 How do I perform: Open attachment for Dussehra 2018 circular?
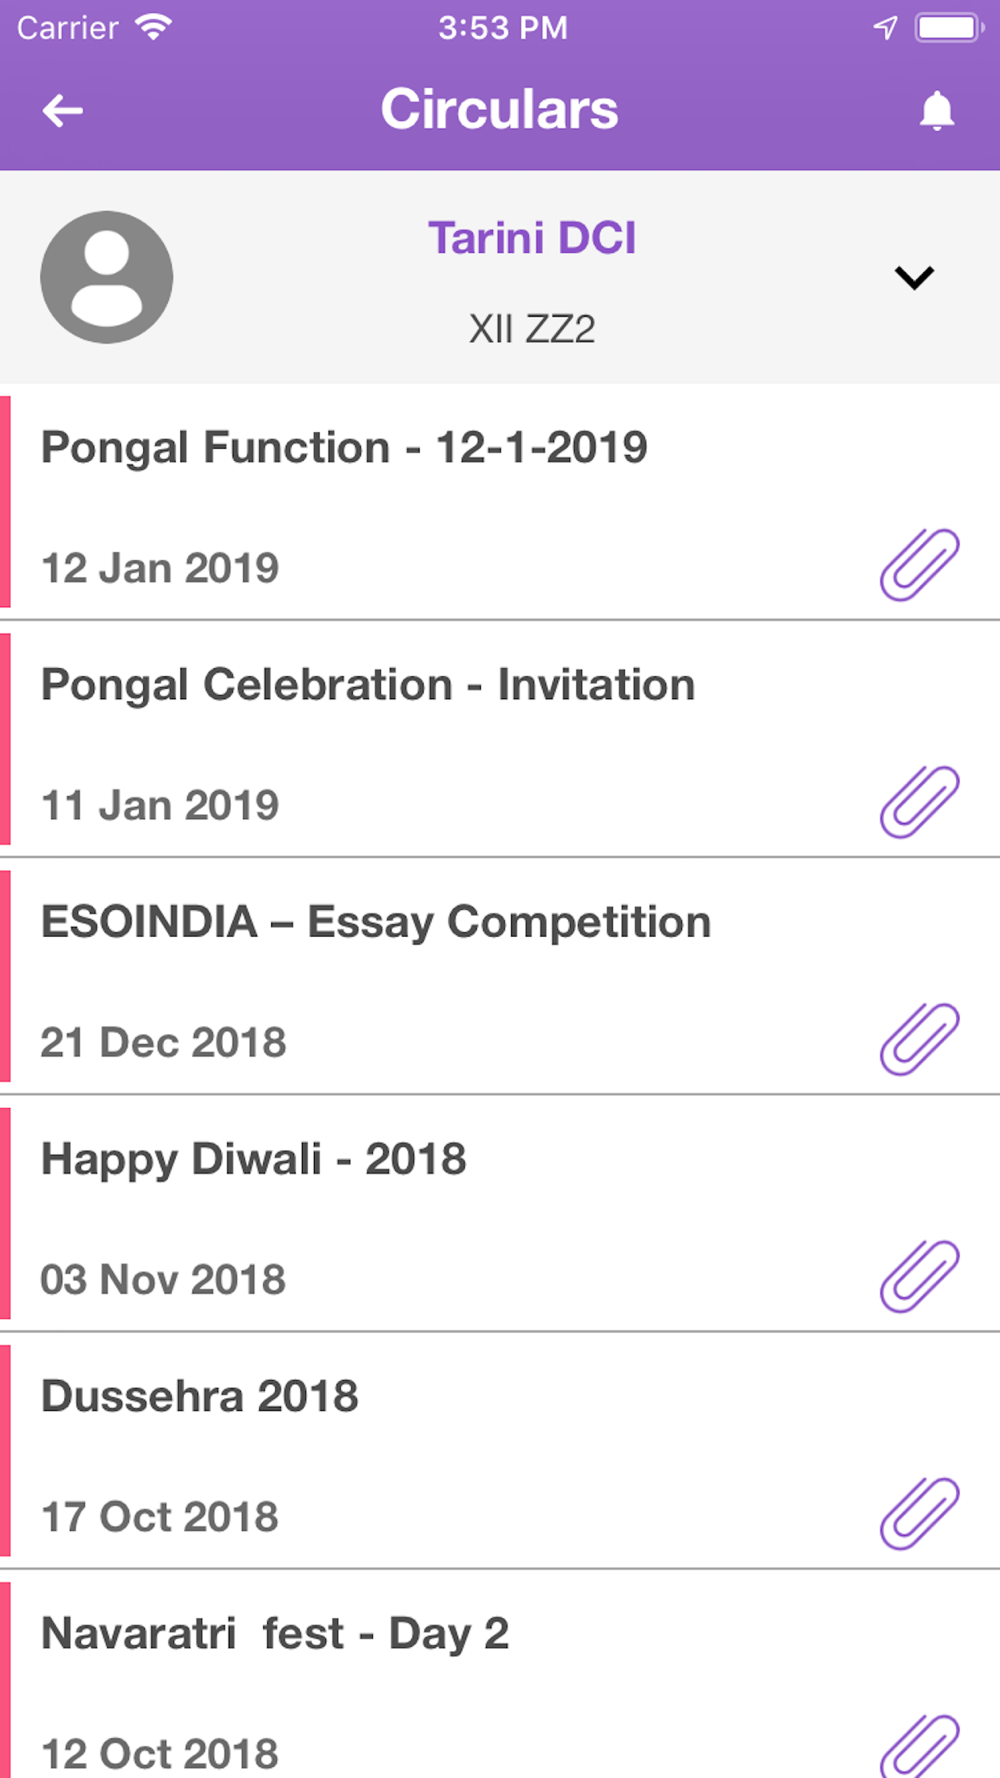pyautogui.click(x=920, y=1513)
